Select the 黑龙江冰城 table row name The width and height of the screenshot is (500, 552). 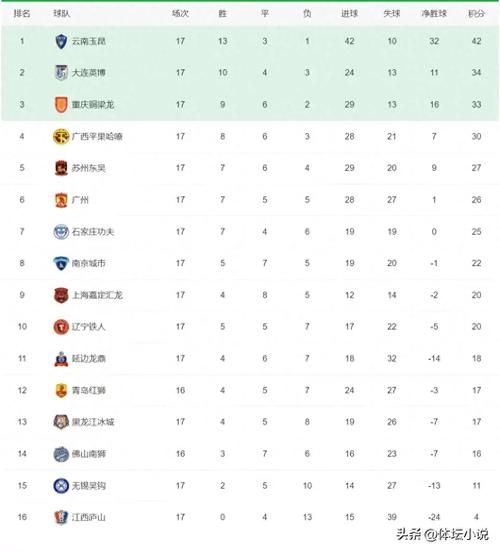tap(93, 422)
